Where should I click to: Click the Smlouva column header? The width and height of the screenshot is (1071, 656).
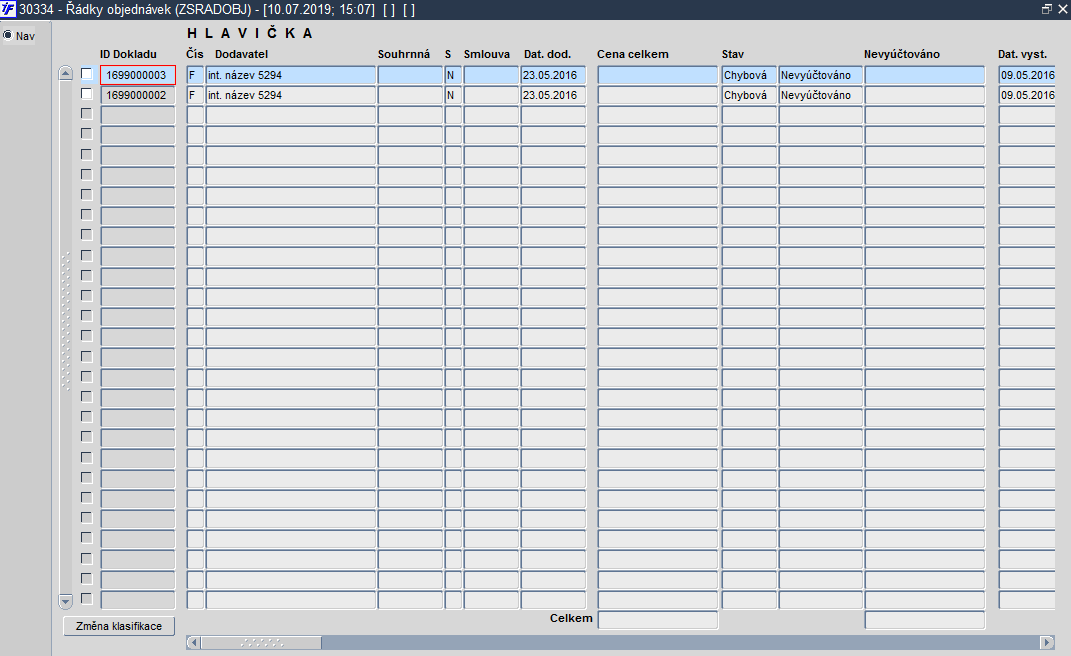click(x=486, y=54)
